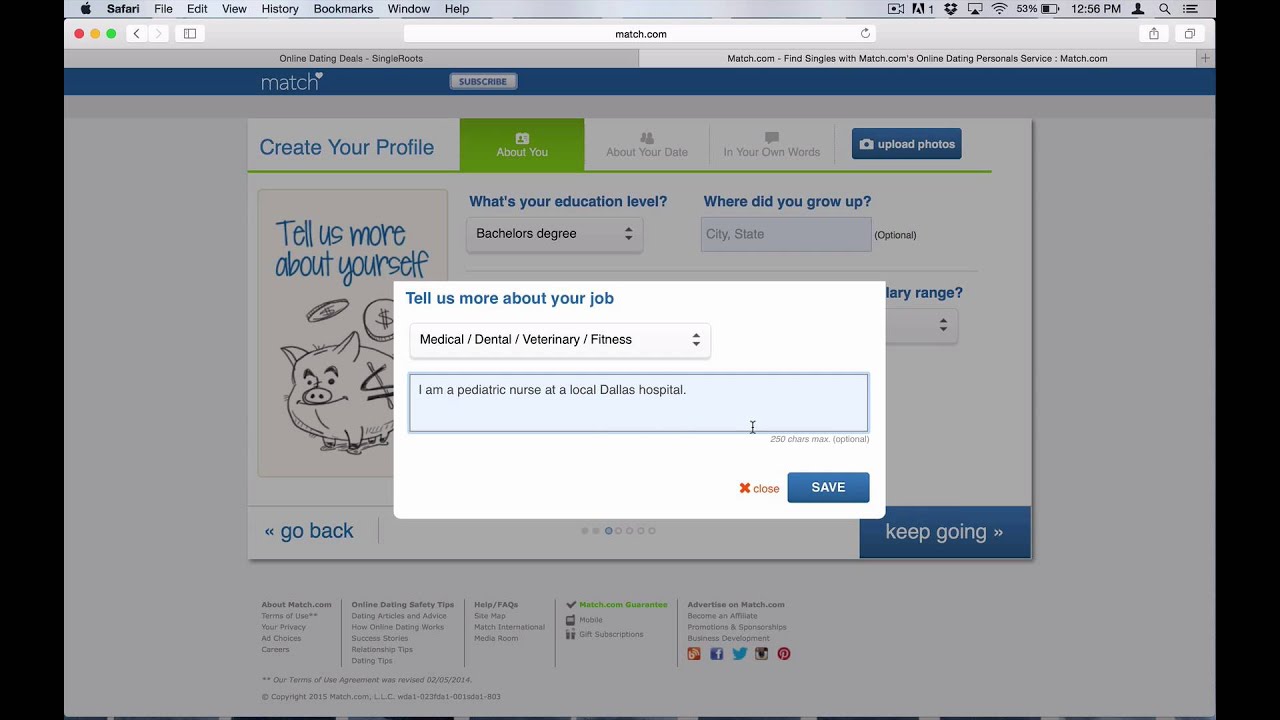Select the About Your Date tab
The height and width of the screenshot is (720, 1280).
pyautogui.click(x=647, y=145)
